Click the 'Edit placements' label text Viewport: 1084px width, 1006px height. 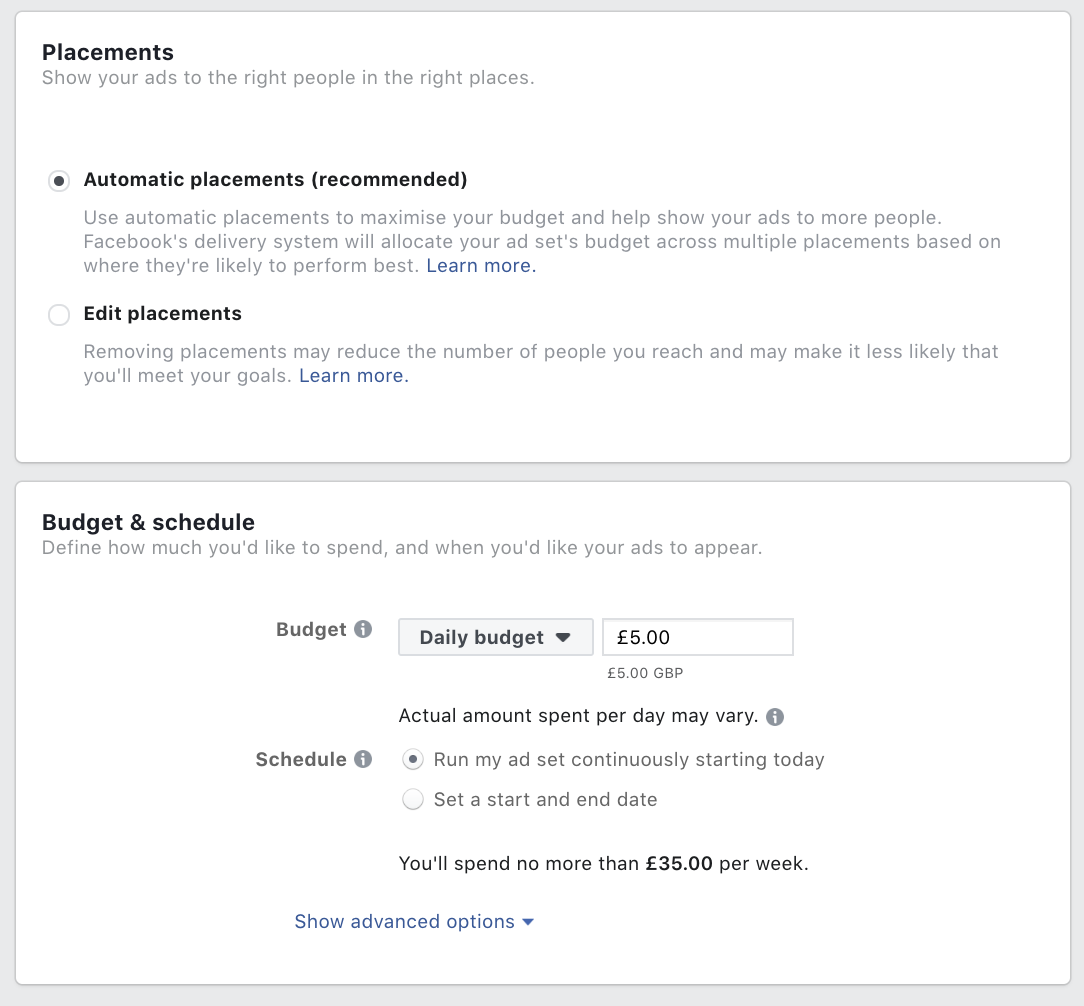click(x=162, y=314)
